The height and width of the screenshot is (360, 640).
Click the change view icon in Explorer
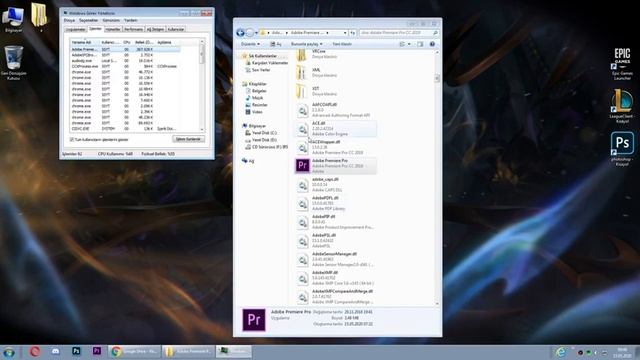pos(402,44)
